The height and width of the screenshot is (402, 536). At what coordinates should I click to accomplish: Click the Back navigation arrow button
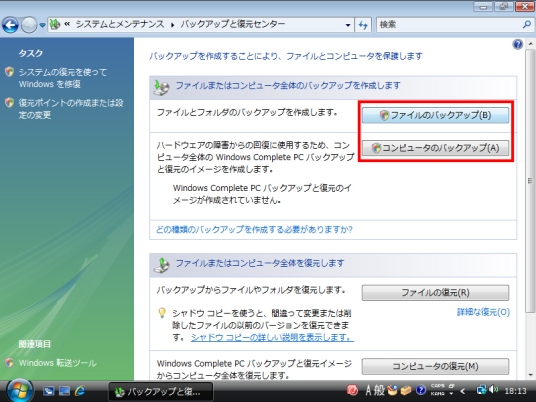coord(10,25)
